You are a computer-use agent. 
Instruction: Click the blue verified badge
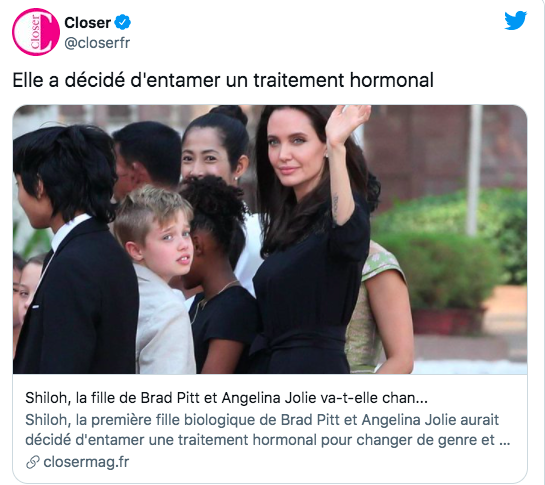point(123,23)
